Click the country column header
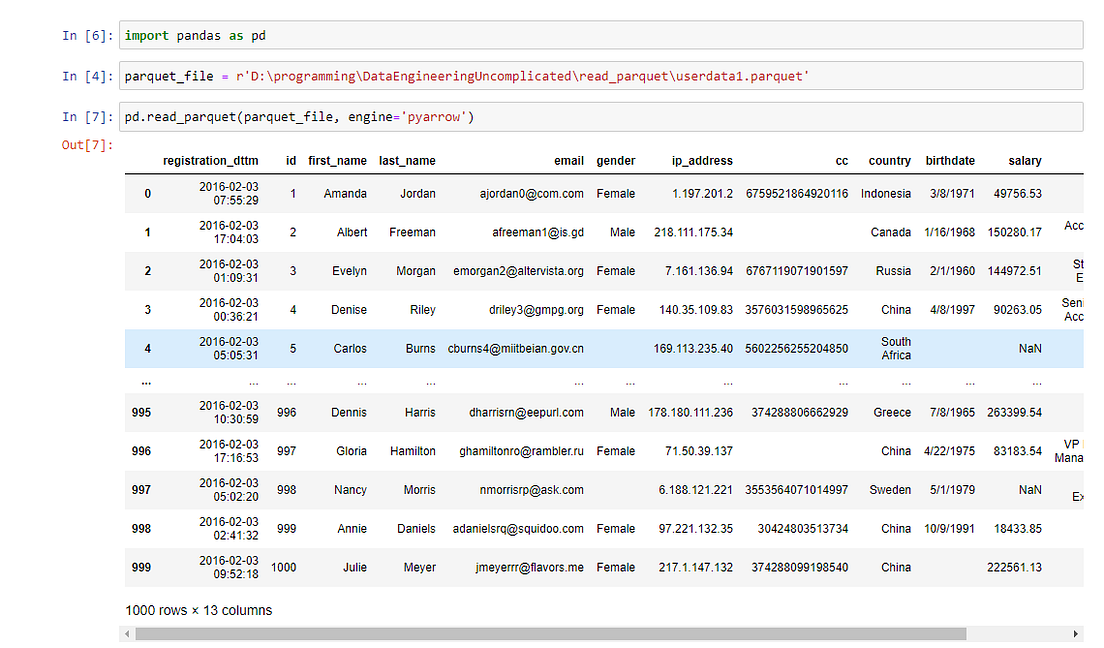The height and width of the screenshot is (648, 1104). point(889,160)
